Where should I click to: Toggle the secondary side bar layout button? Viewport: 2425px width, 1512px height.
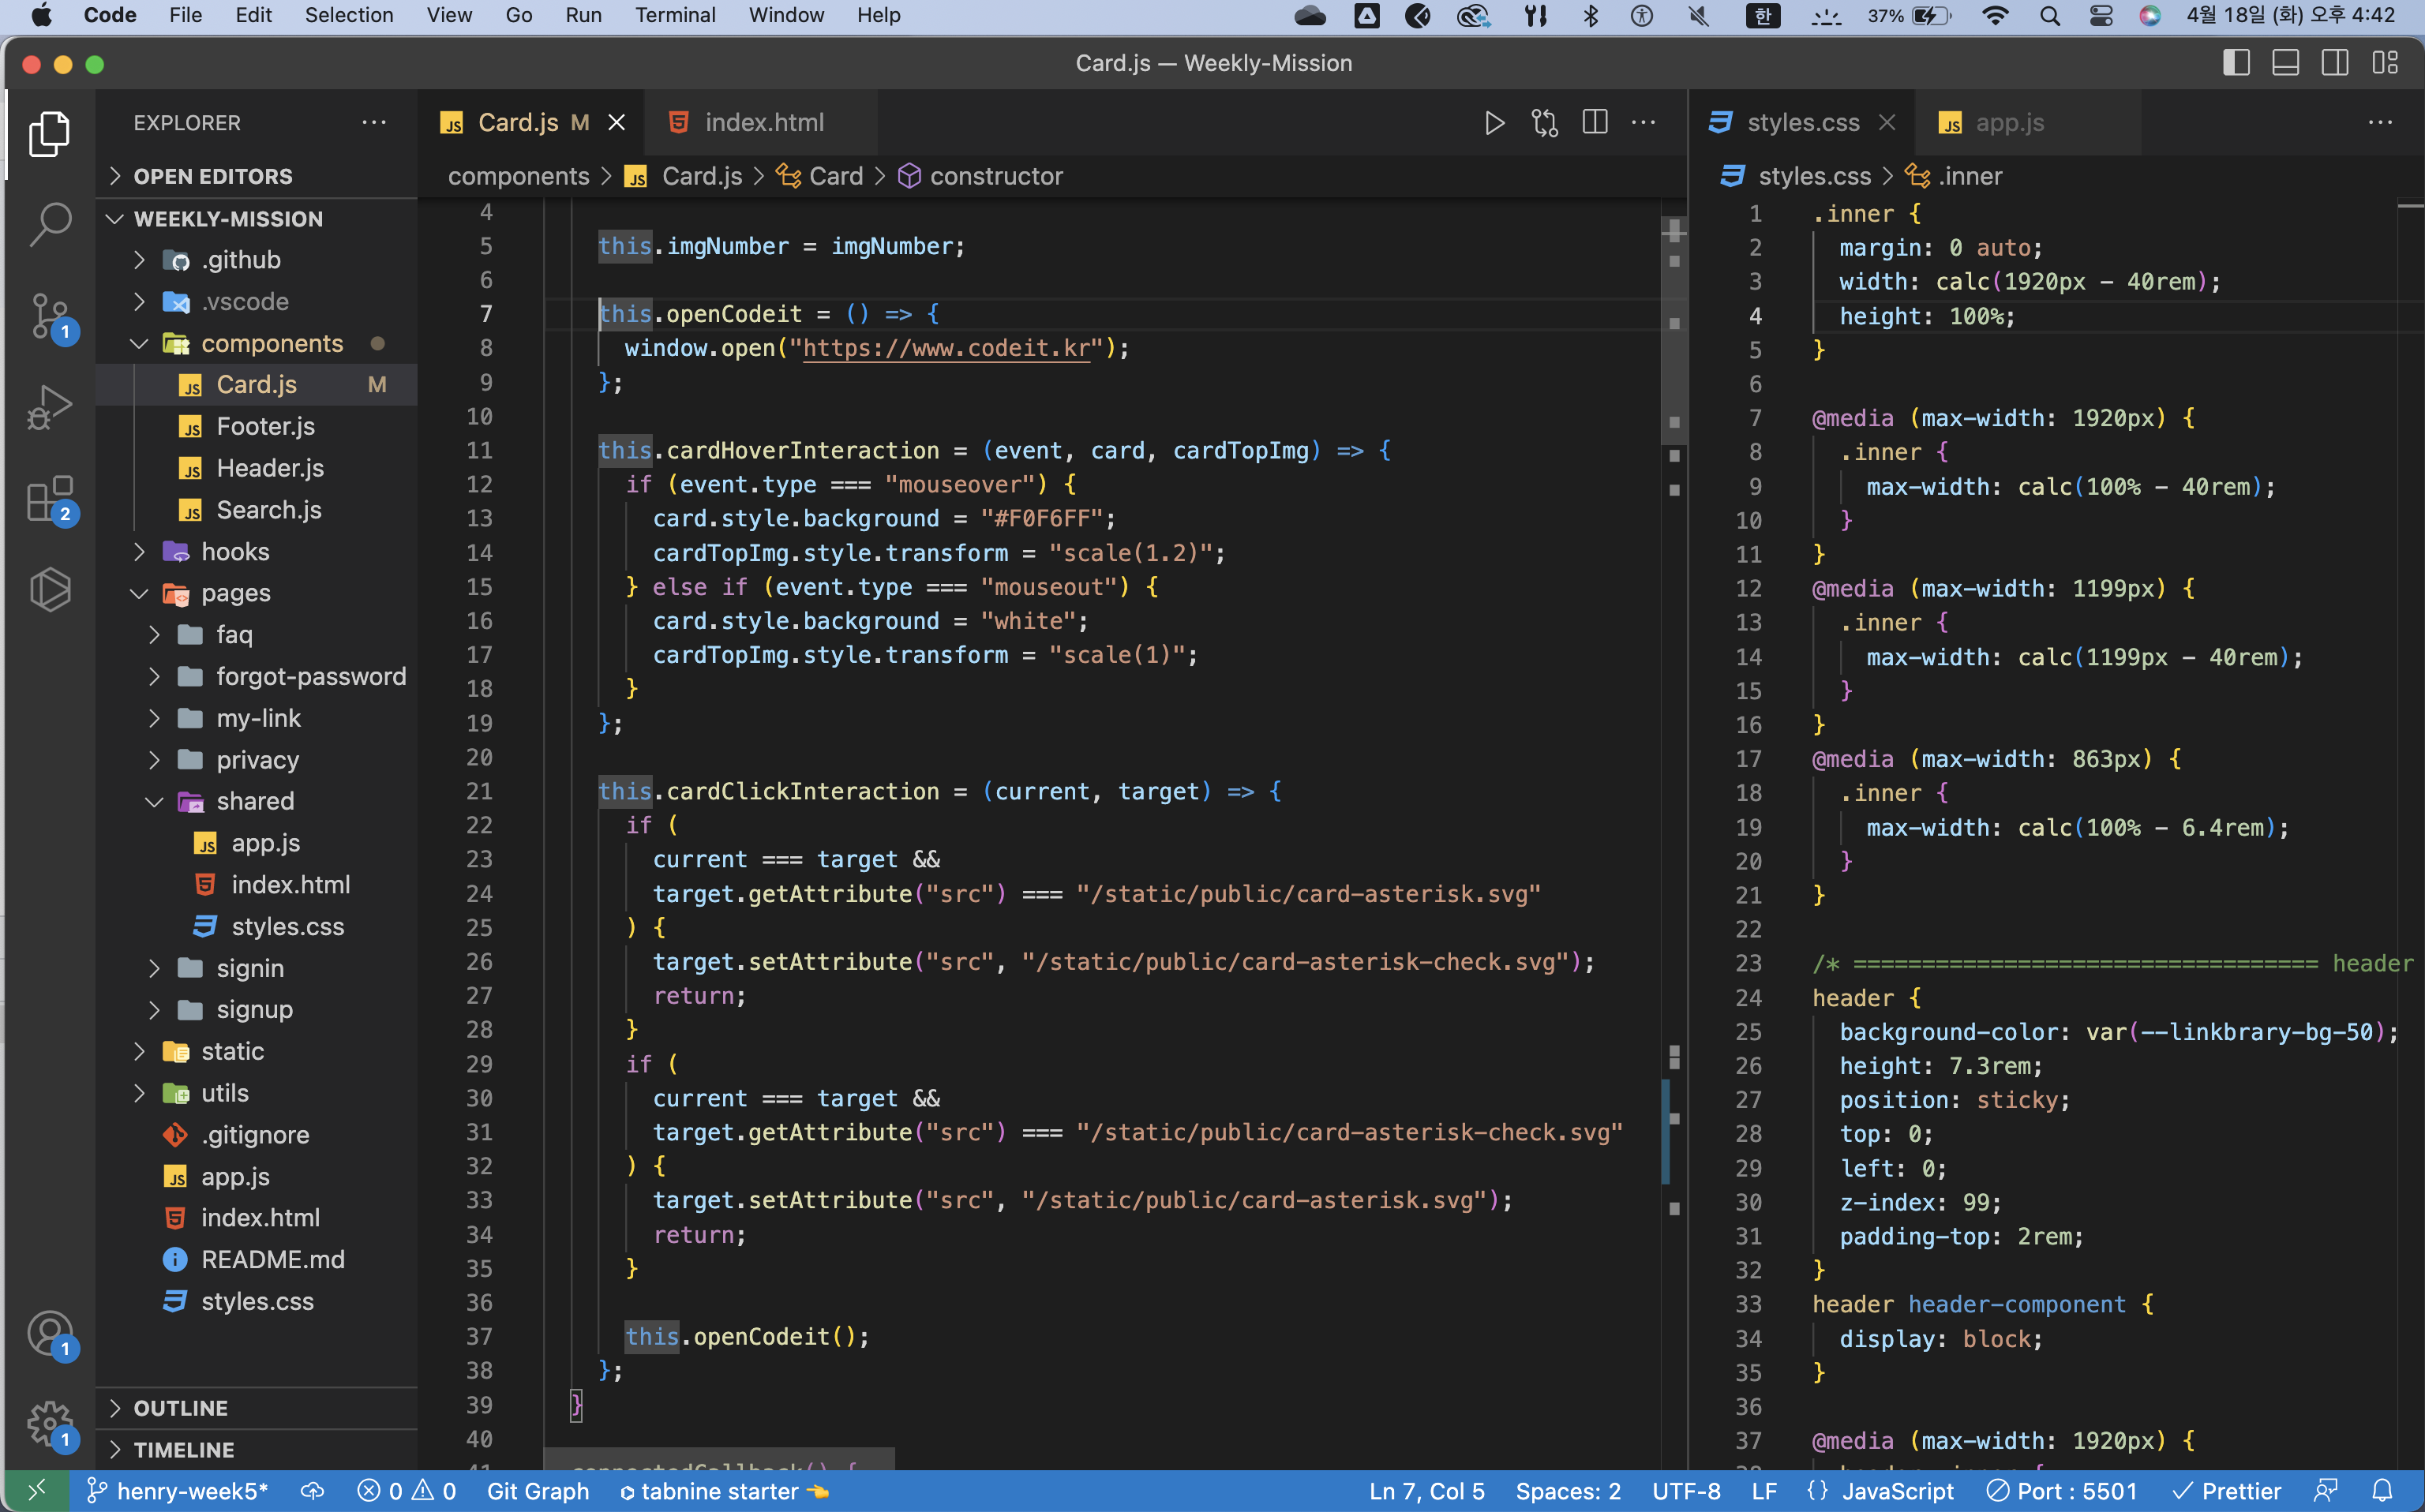tap(2335, 63)
